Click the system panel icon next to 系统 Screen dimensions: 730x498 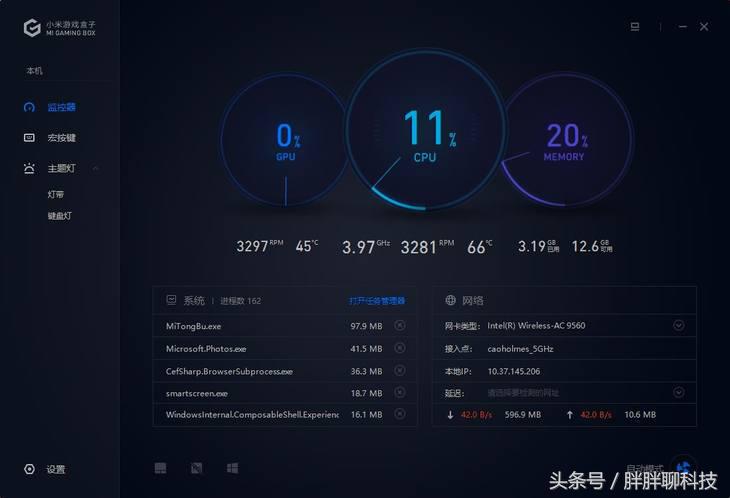coord(171,300)
